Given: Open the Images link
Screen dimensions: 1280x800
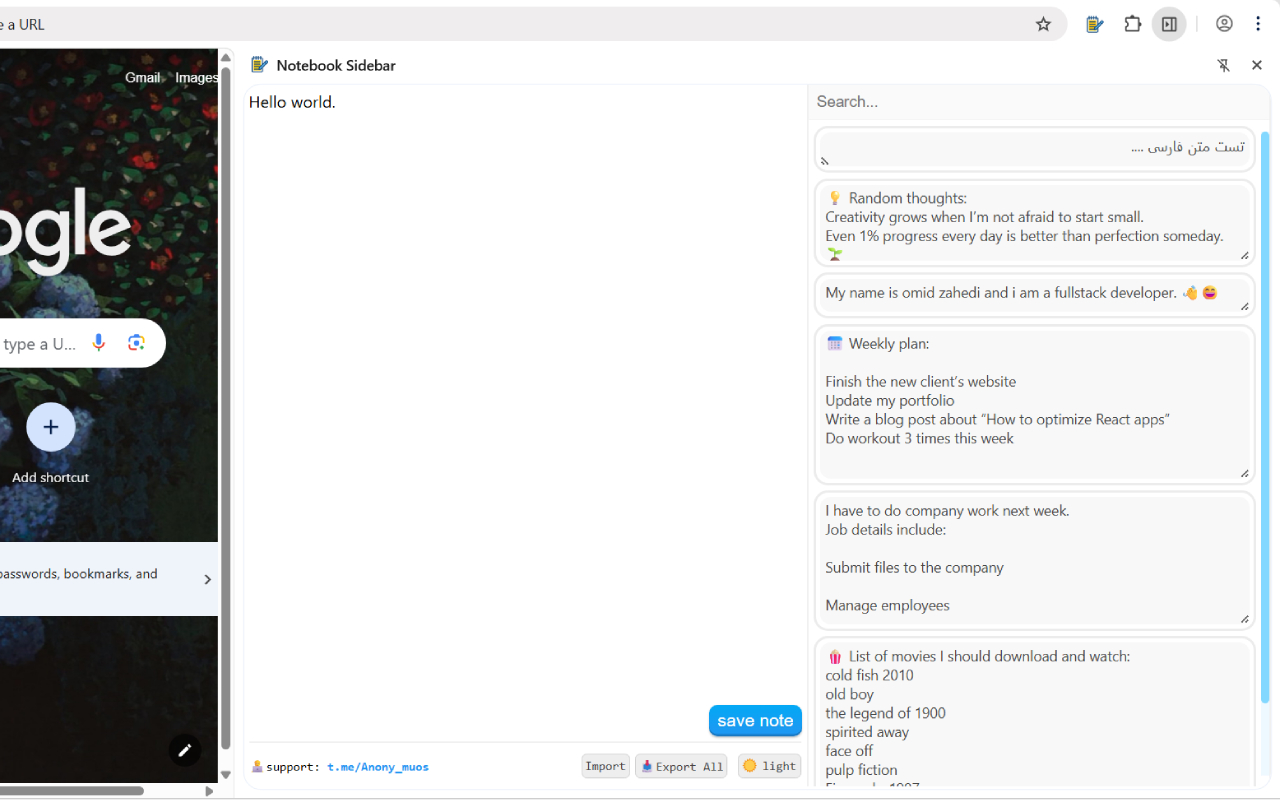Looking at the screenshot, I should 197,78.
